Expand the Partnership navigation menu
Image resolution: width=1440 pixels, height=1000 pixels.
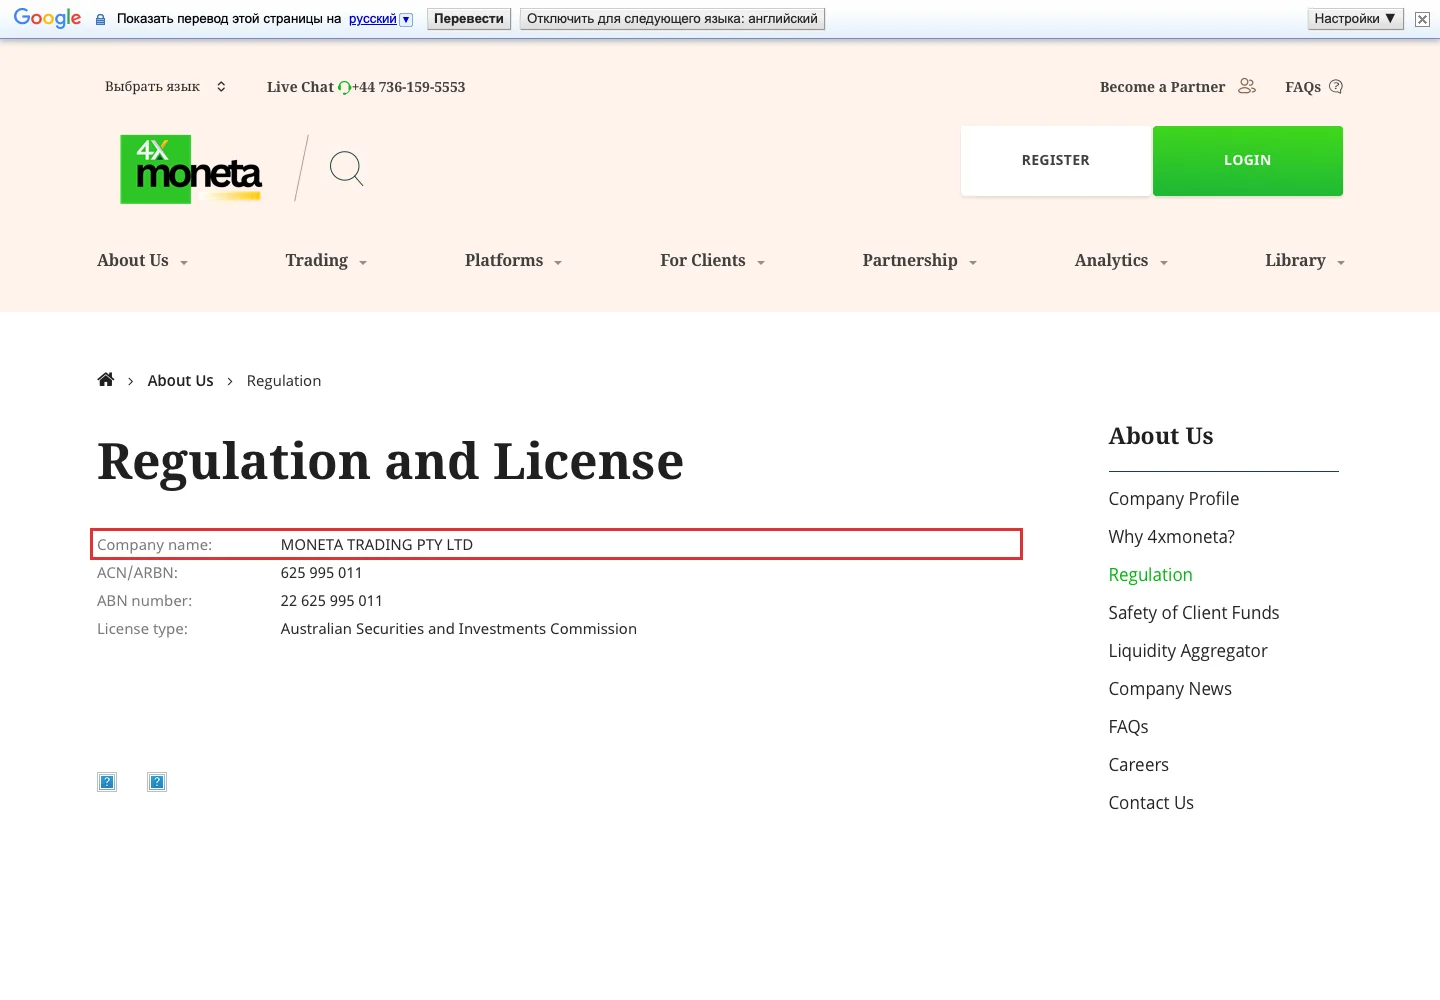[919, 260]
